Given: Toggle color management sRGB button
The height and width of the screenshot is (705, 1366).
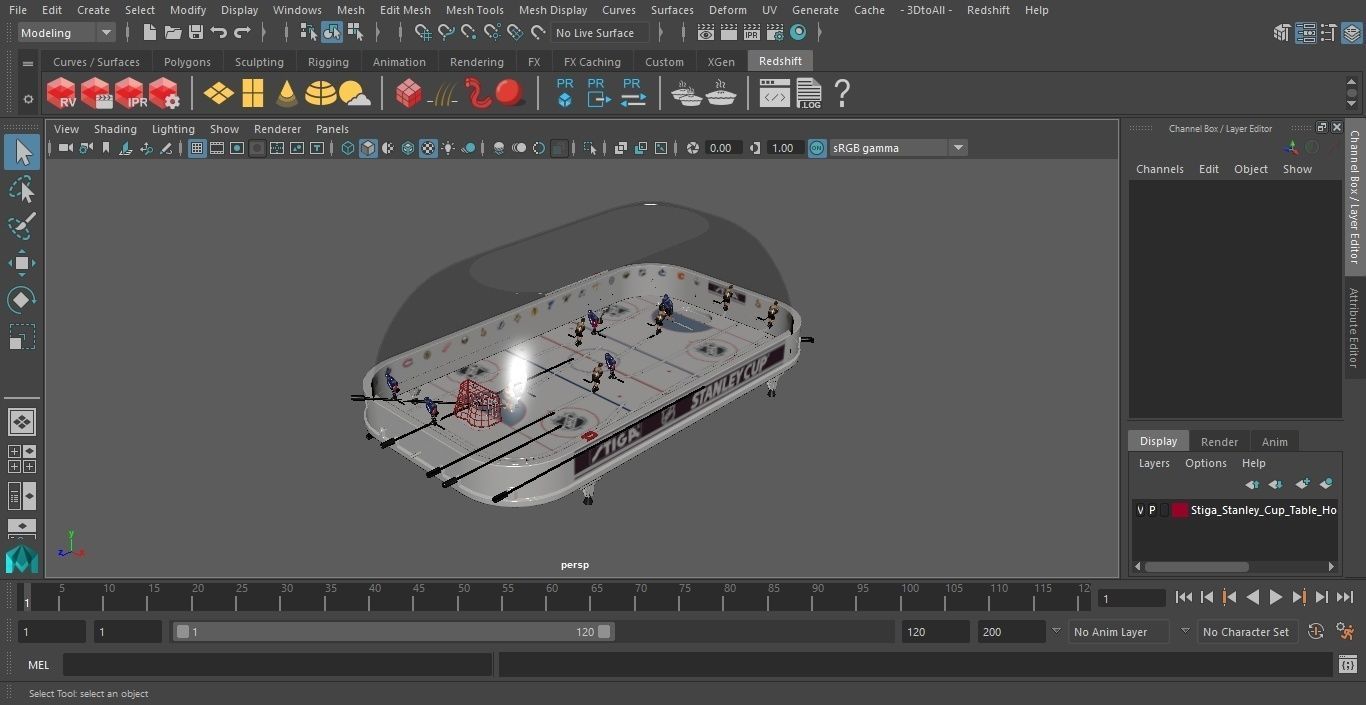Looking at the screenshot, I should point(817,148).
